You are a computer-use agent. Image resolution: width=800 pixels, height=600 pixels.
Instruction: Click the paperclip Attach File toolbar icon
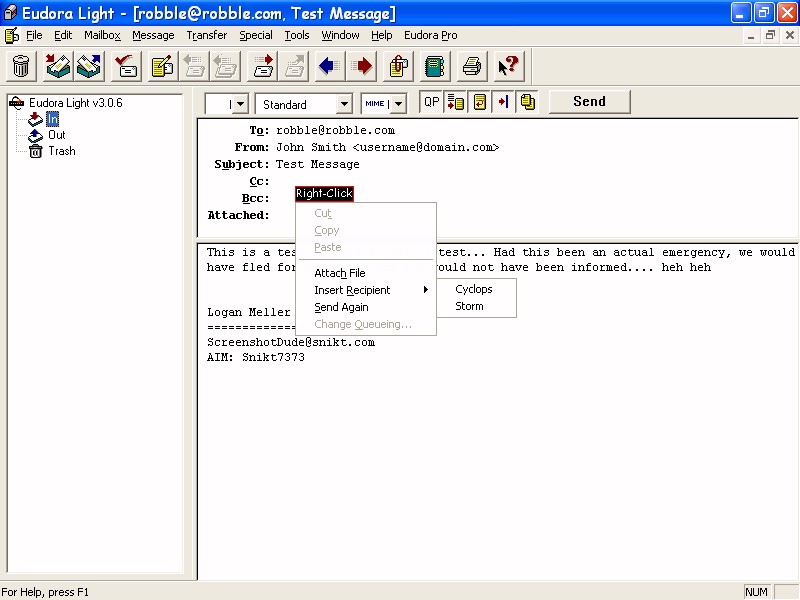[x=398, y=66]
